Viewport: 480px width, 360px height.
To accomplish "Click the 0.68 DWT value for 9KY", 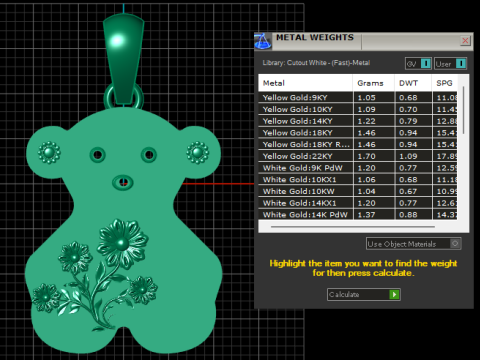I will [x=408, y=98].
